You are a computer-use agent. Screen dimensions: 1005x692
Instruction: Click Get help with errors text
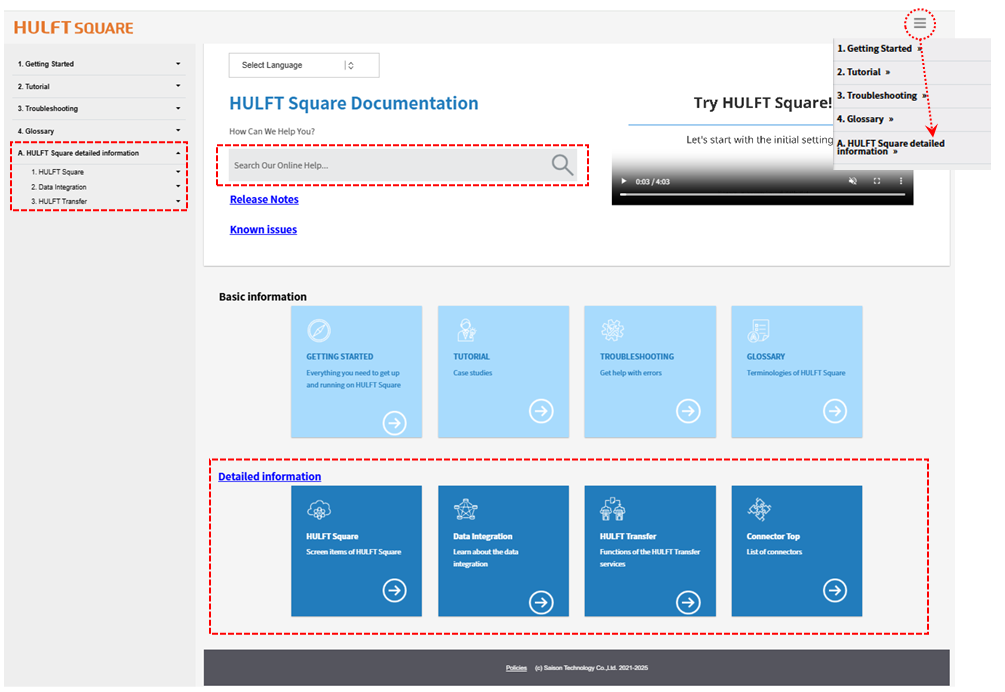point(631,373)
